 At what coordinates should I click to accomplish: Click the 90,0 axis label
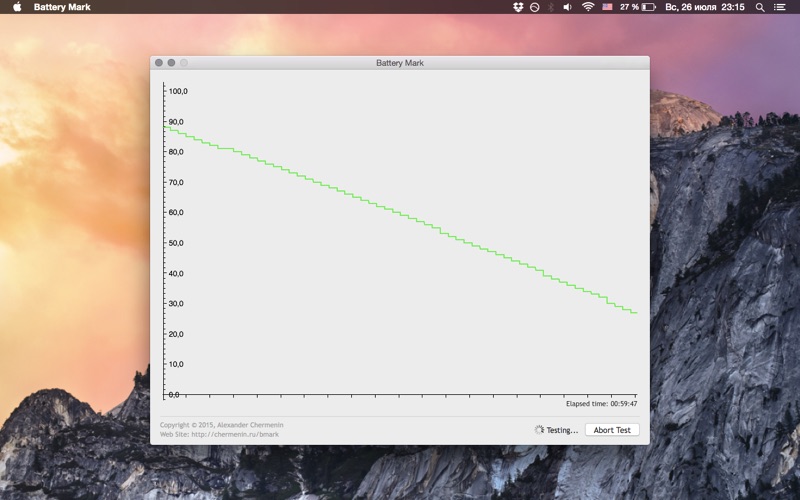click(x=176, y=121)
